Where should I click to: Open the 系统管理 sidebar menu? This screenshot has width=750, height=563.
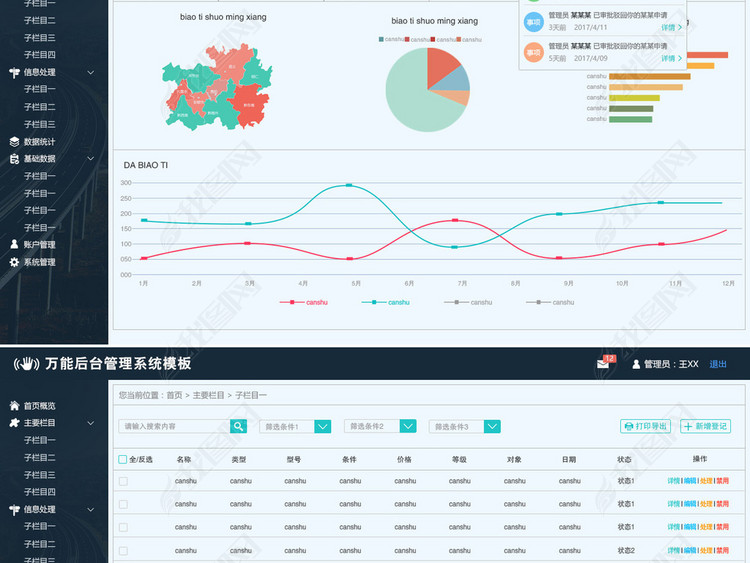40,262
